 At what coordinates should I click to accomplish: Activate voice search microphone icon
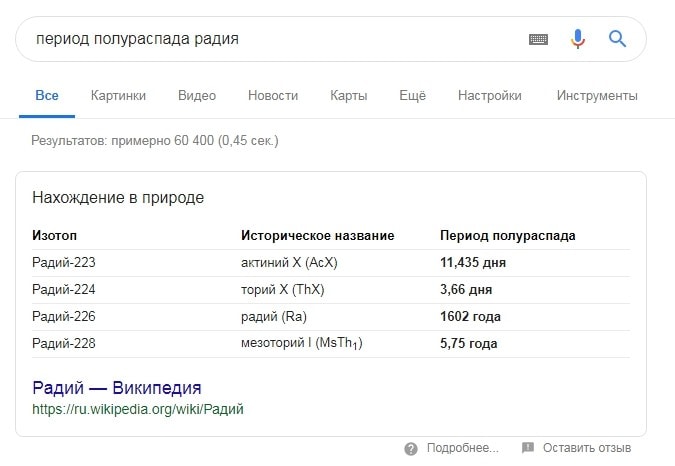(x=578, y=39)
